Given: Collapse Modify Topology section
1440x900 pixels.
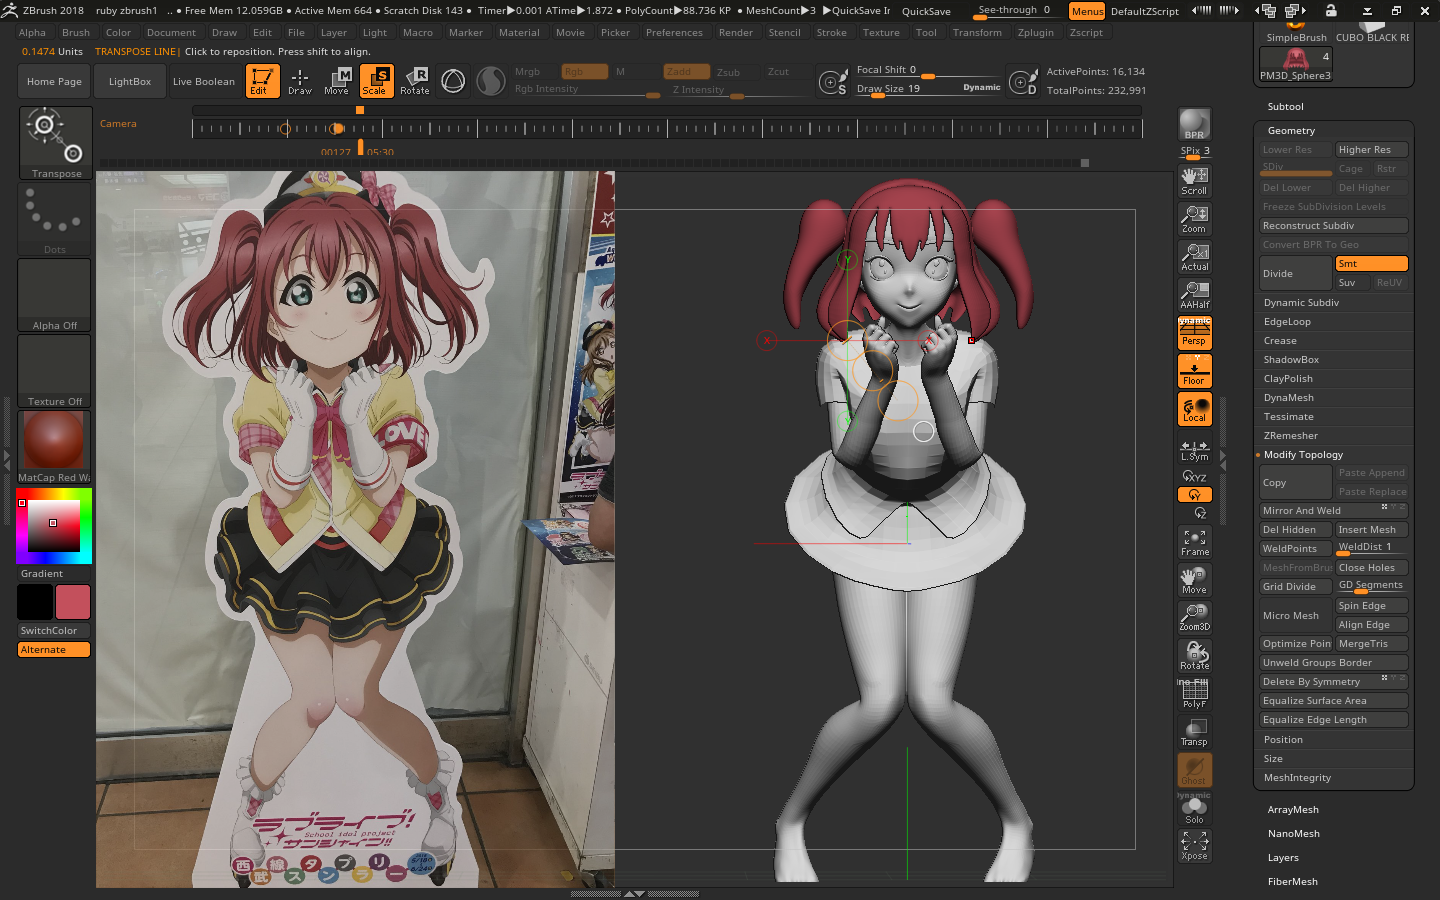Looking at the screenshot, I should pos(1303,455).
